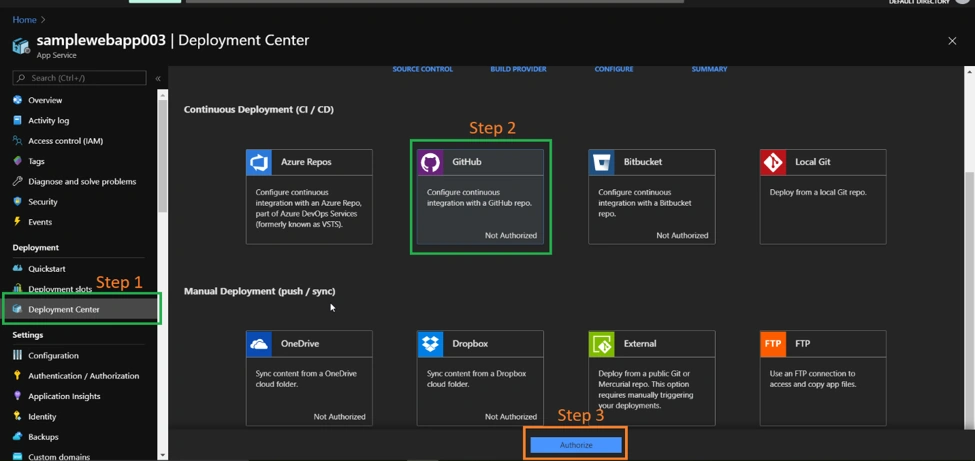975x461 pixels.
Task: Click the Bitbucket bucket icon
Action: tap(601, 162)
